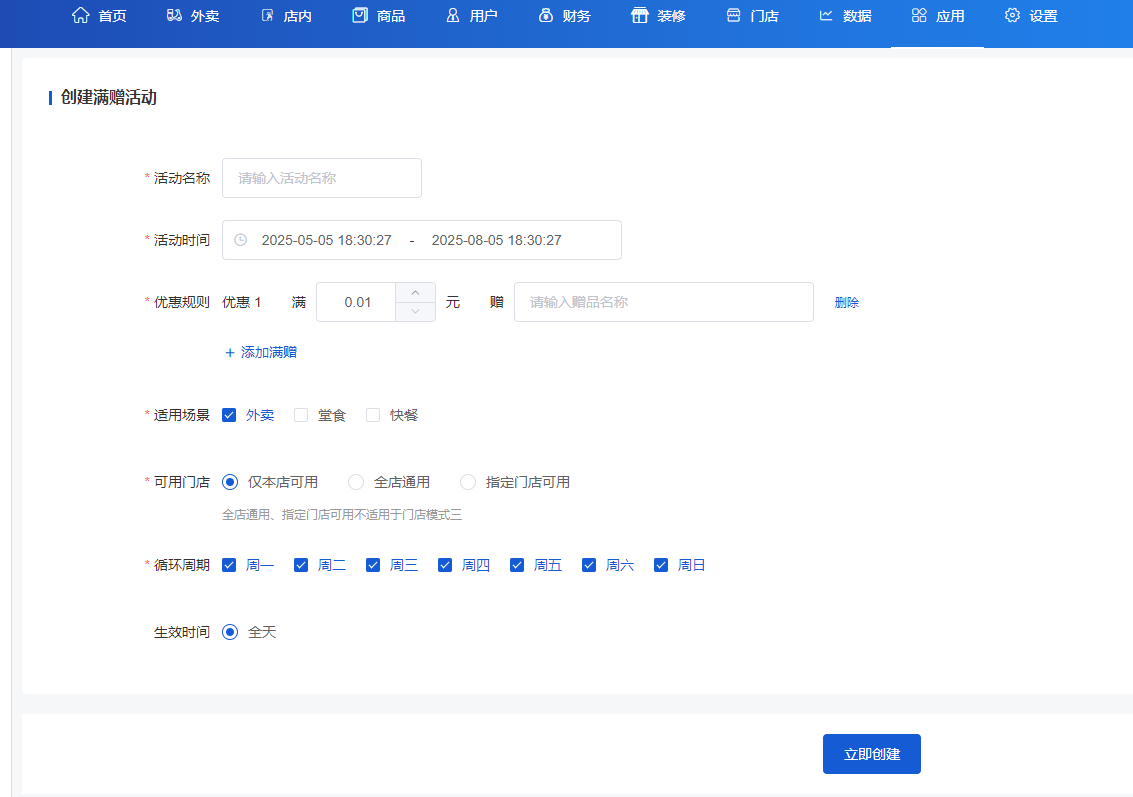Focus the 请输入赠品名称 input field
This screenshot has width=1133, height=797.
(x=663, y=302)
